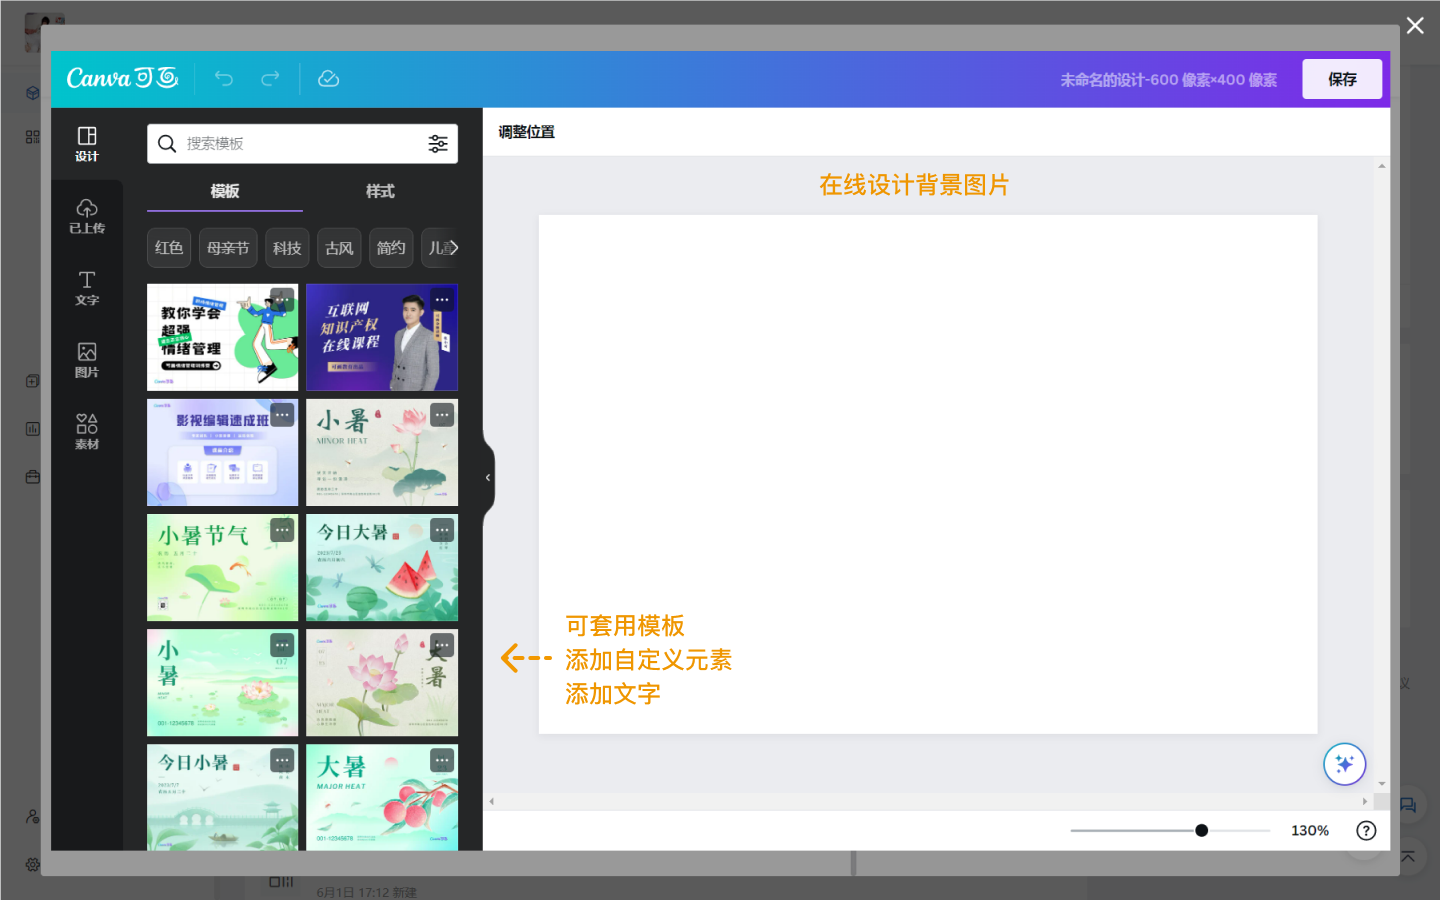This screenshot has width=1440, height=900.
Task: Open more options on 小暑节气 template
Action: point(282,529)
